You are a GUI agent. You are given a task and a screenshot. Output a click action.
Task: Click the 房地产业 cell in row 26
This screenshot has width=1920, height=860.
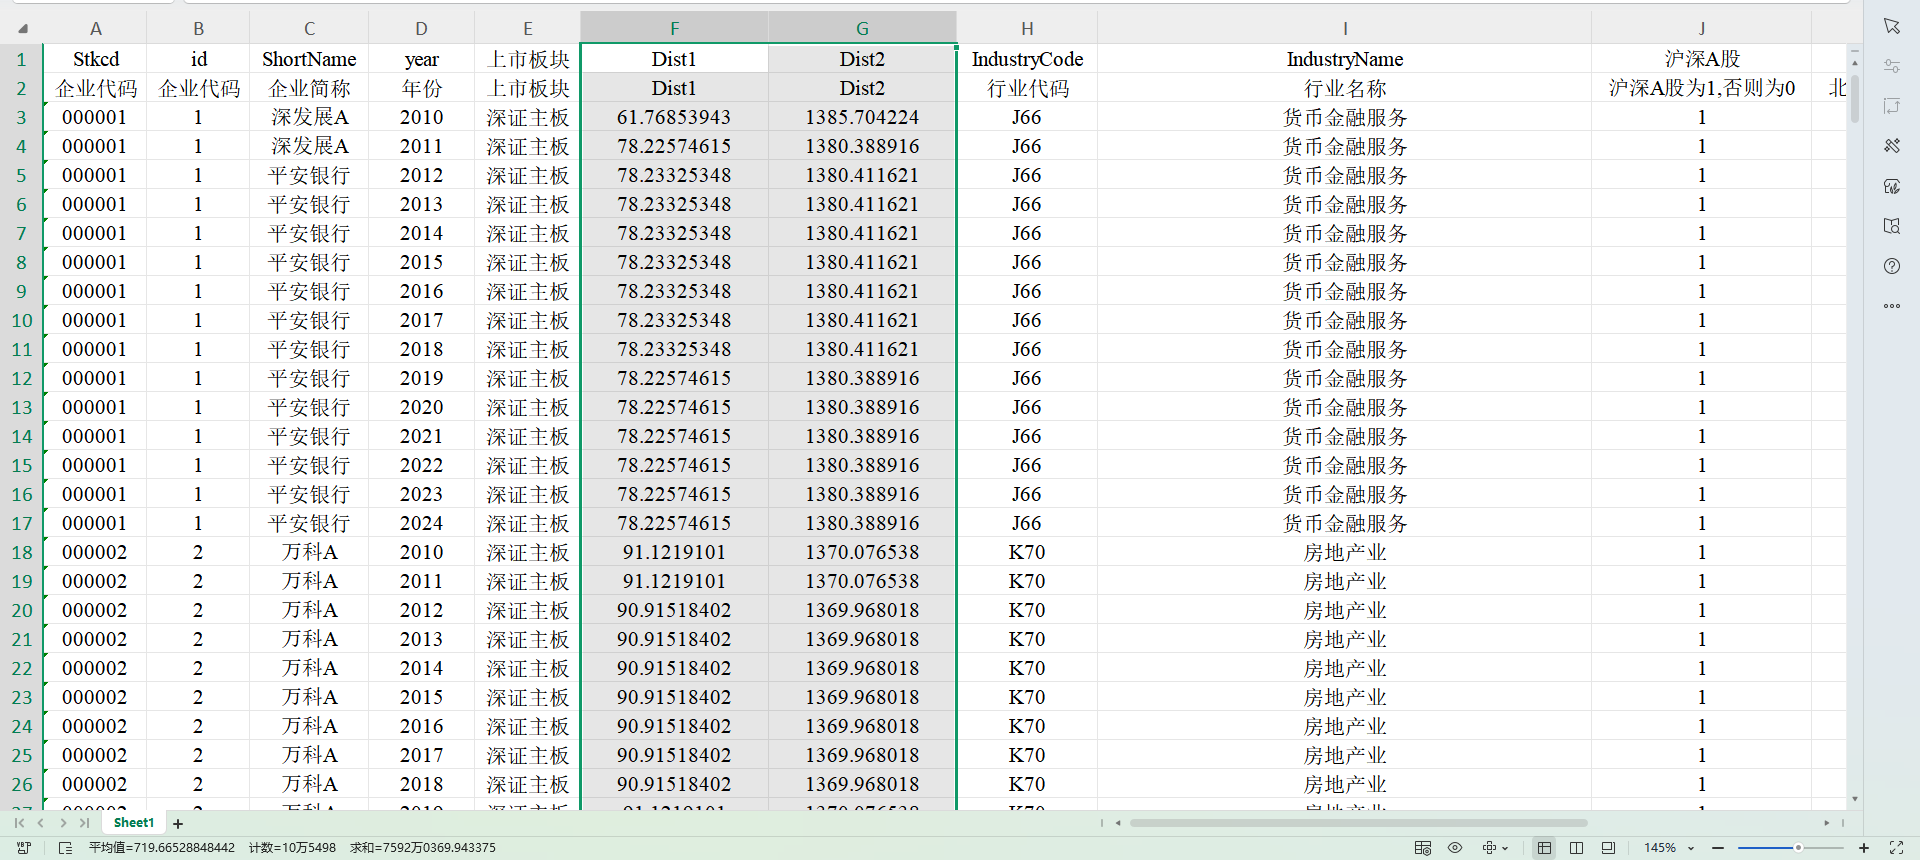coord(1345,784)
